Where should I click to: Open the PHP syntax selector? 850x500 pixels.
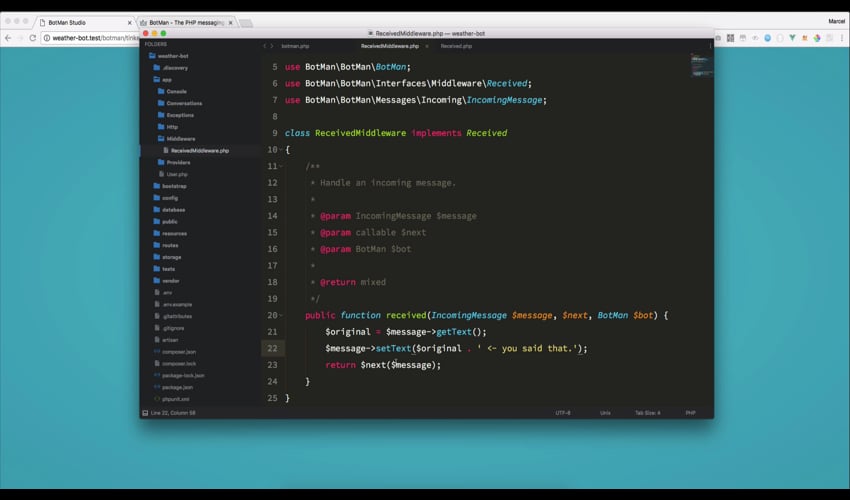[690, 413]
